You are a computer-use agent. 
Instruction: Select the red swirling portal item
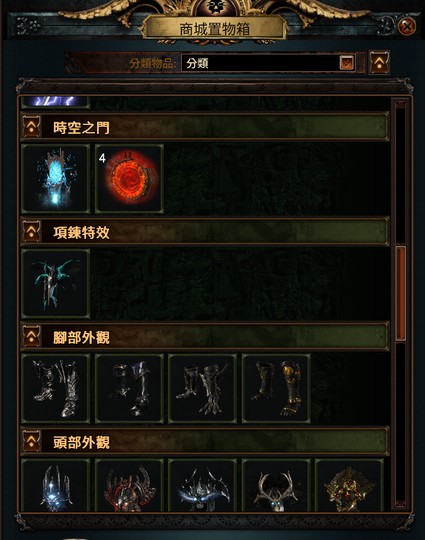(129, 179)
